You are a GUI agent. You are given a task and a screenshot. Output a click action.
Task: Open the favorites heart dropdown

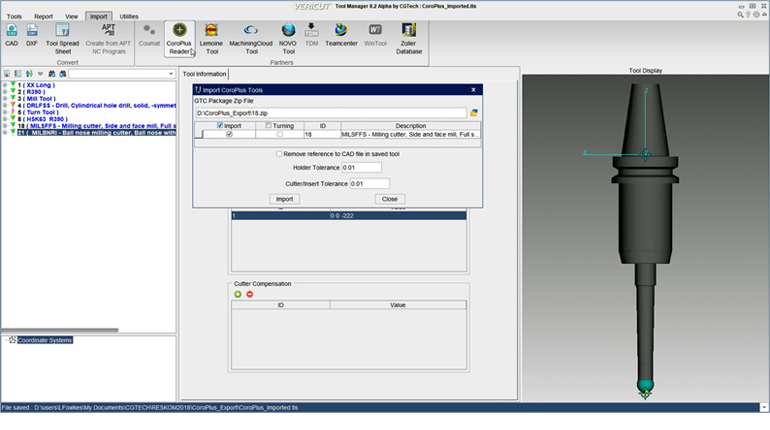40,74
